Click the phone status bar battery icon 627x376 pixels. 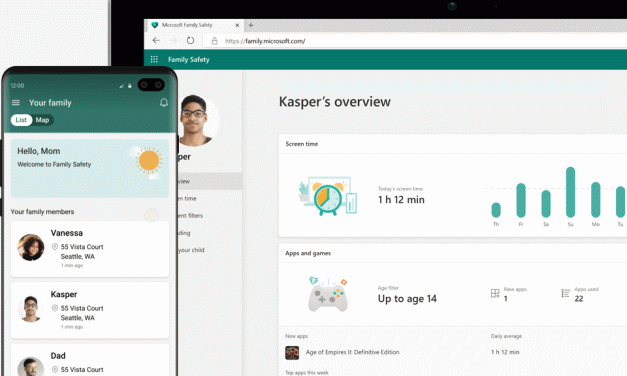pyautogui.click(x=130, y=86)
